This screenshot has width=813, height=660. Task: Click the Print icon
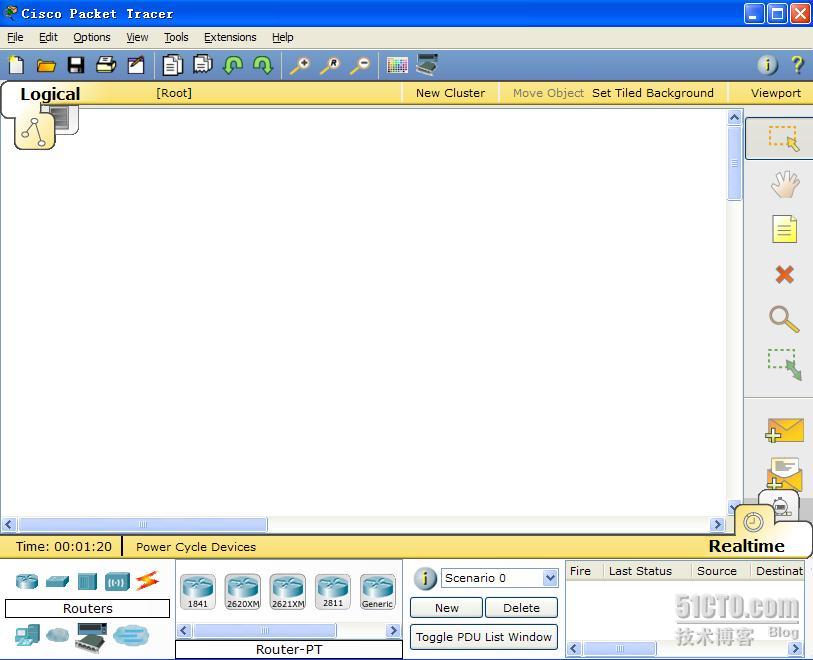coord(106,65)
